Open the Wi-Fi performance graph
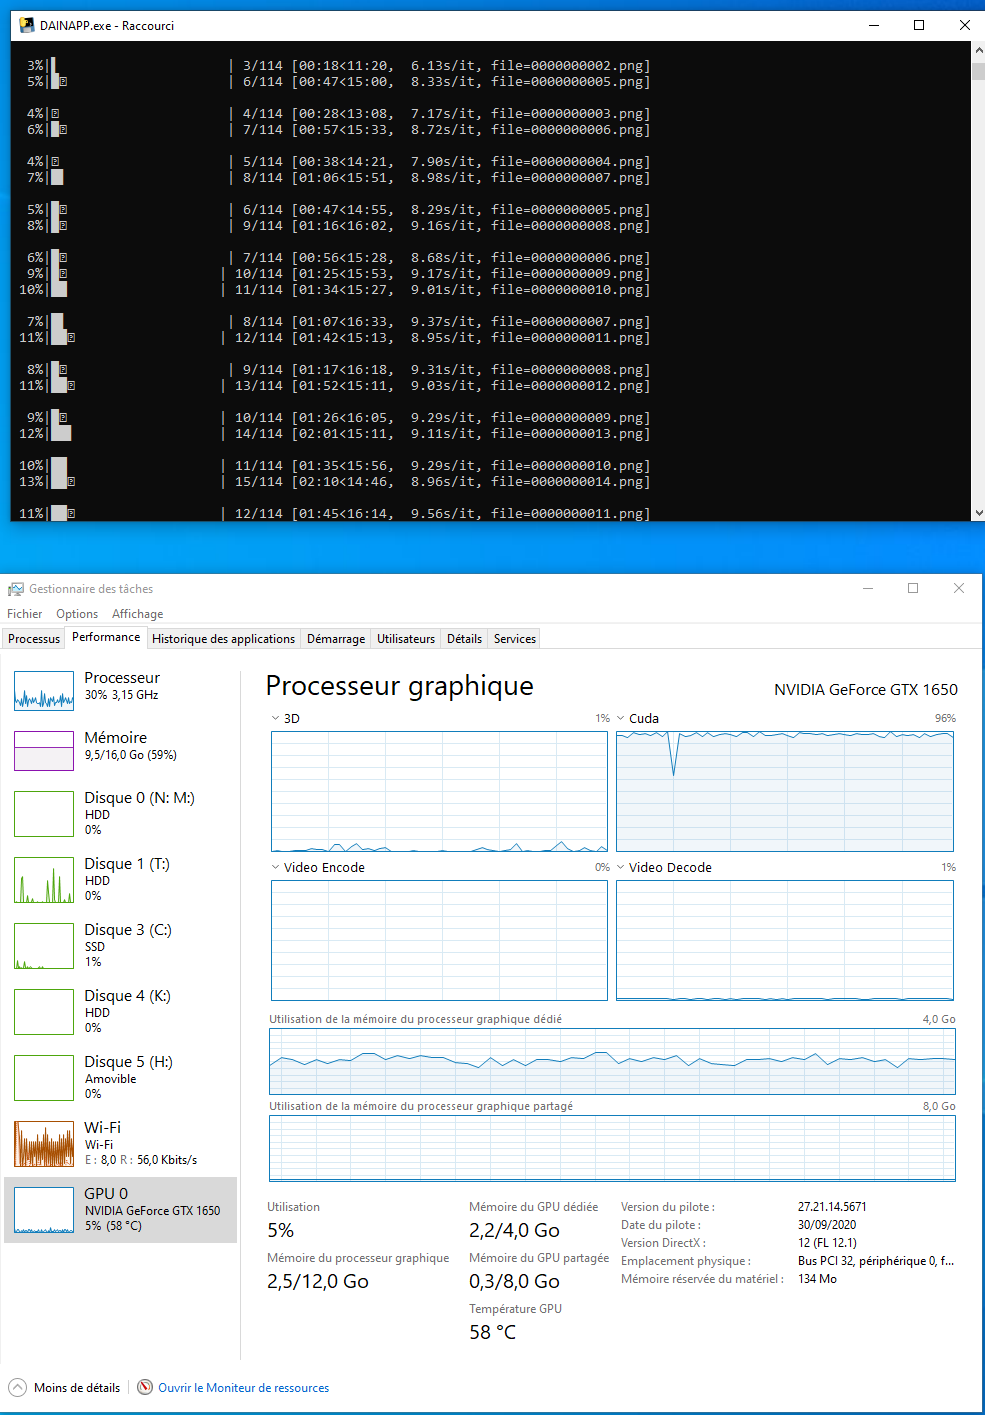985x1415 pixels. [x=120, y=1142]
